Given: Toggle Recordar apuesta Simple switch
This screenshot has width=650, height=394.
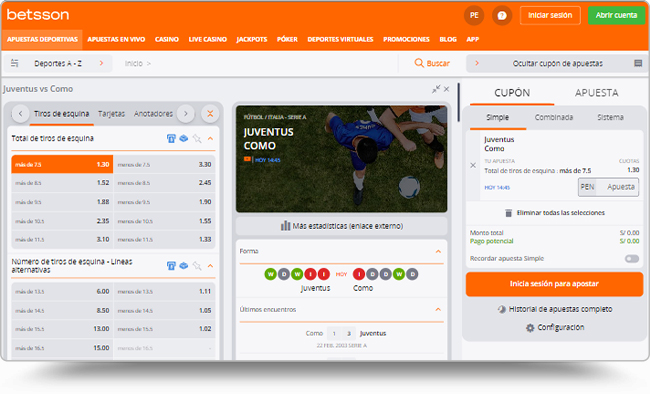Looking at the screenshot, I should (632, 259).
